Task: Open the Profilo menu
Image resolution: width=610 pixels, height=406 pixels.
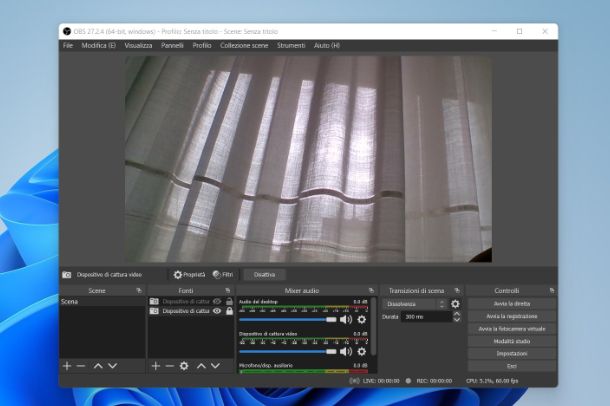Action: click(x=202, y=46)
